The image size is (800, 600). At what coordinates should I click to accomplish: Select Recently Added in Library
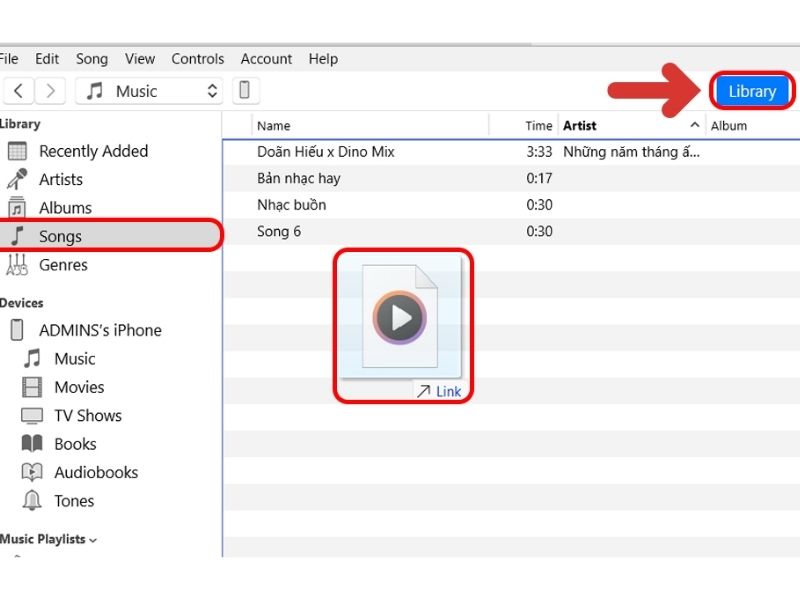[93, 151]
